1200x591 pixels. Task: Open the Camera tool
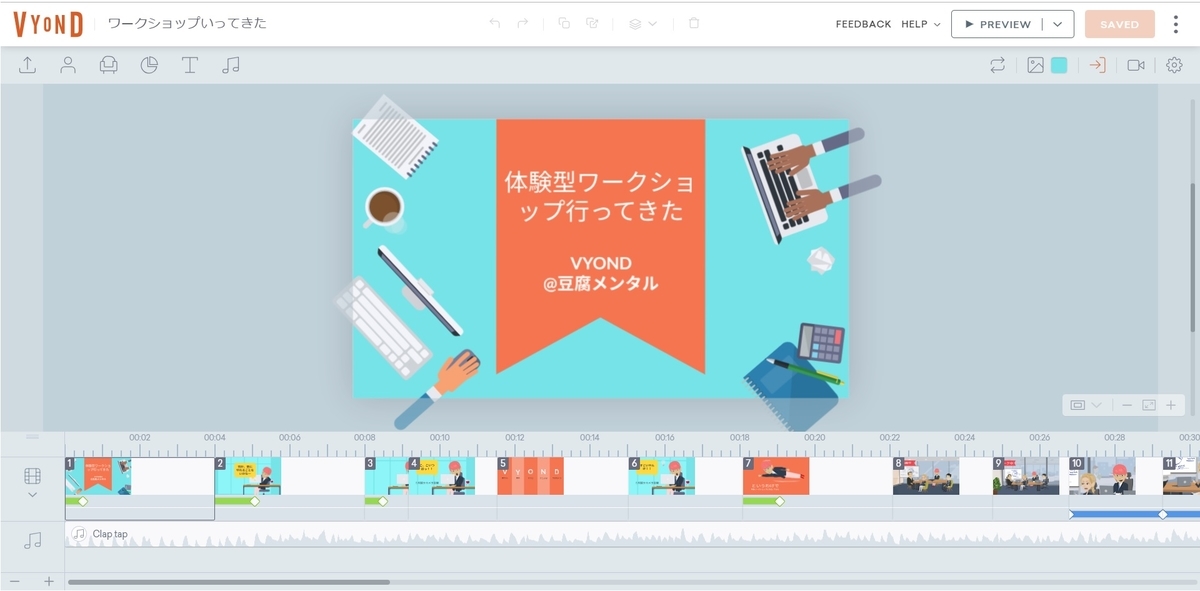point(1136,65)
